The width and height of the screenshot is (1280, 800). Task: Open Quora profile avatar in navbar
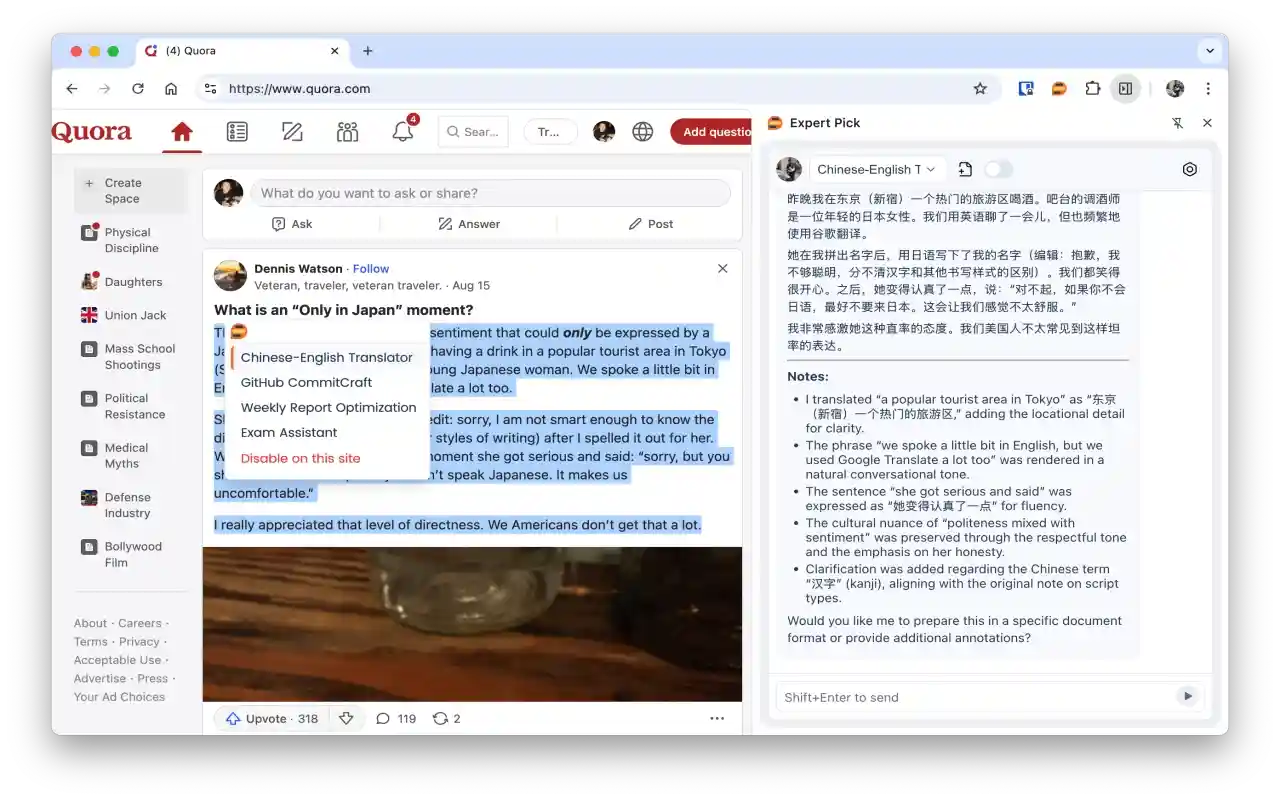[x=604, y=132]
